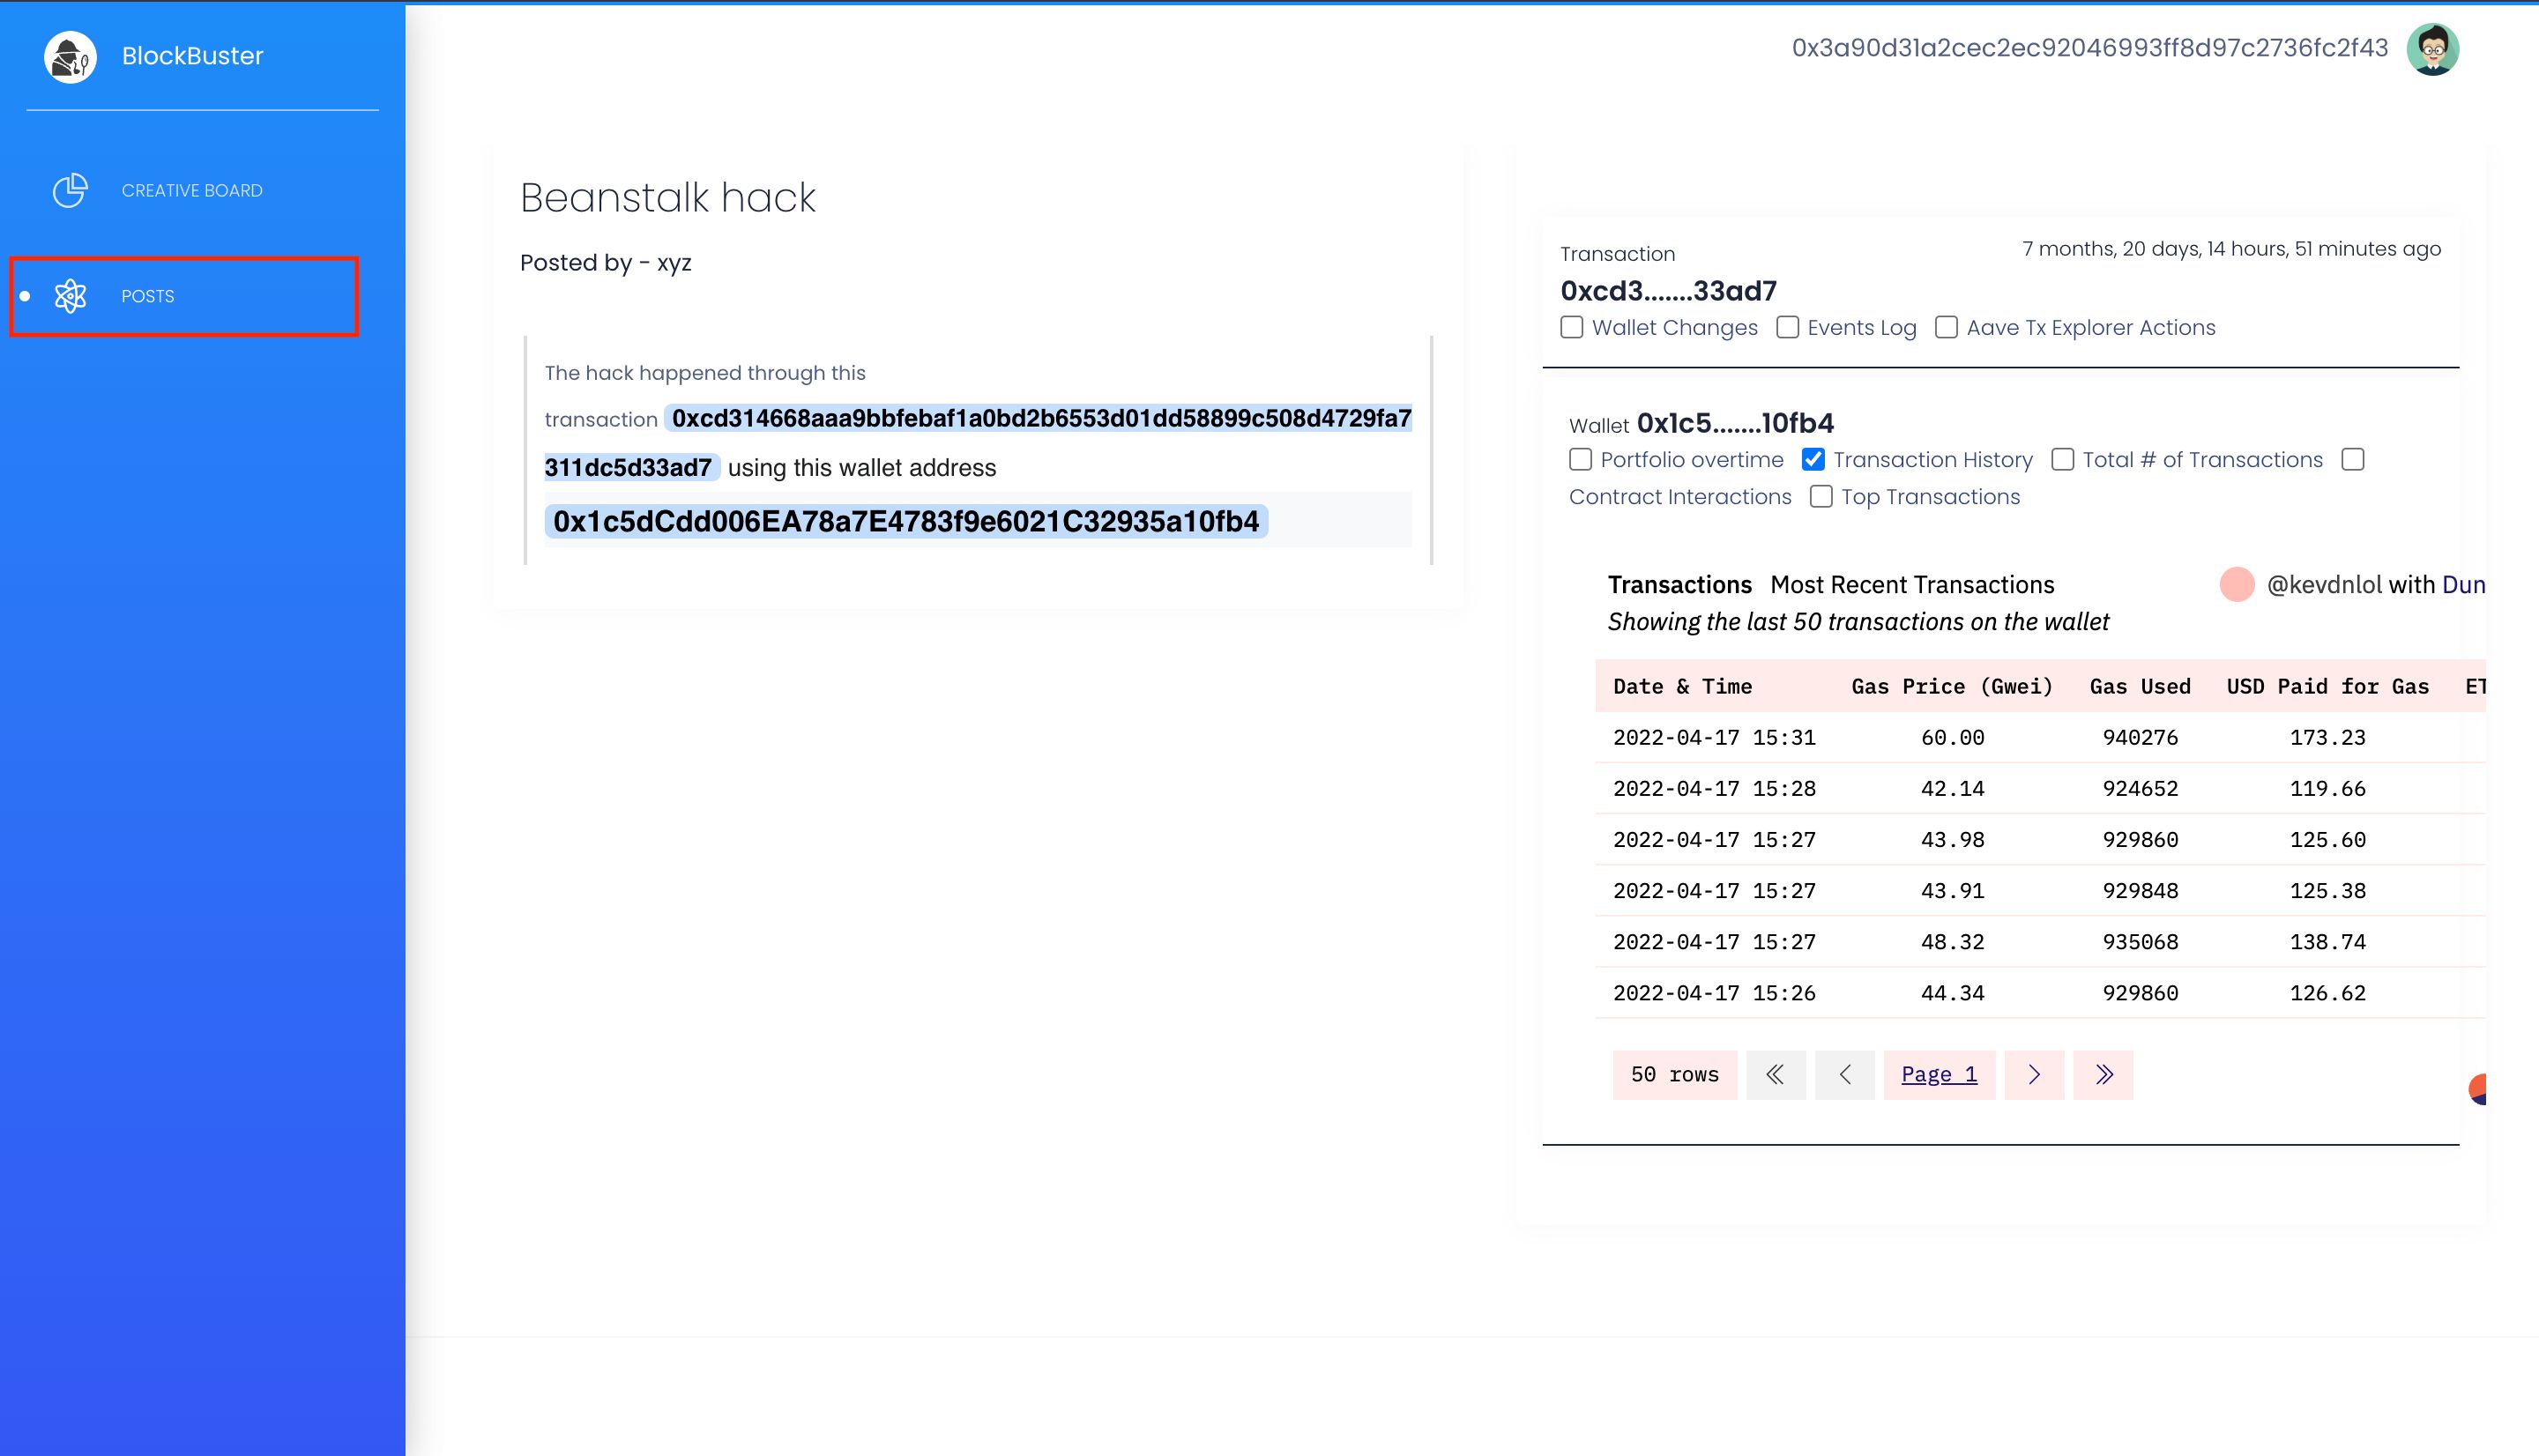Check Total # of Transactions checkbox

click(2062, 460)
